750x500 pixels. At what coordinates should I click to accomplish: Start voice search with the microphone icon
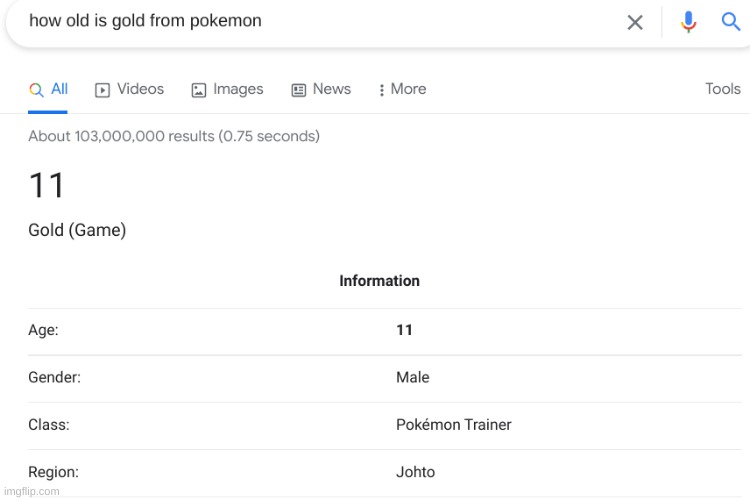pos(688,22)
